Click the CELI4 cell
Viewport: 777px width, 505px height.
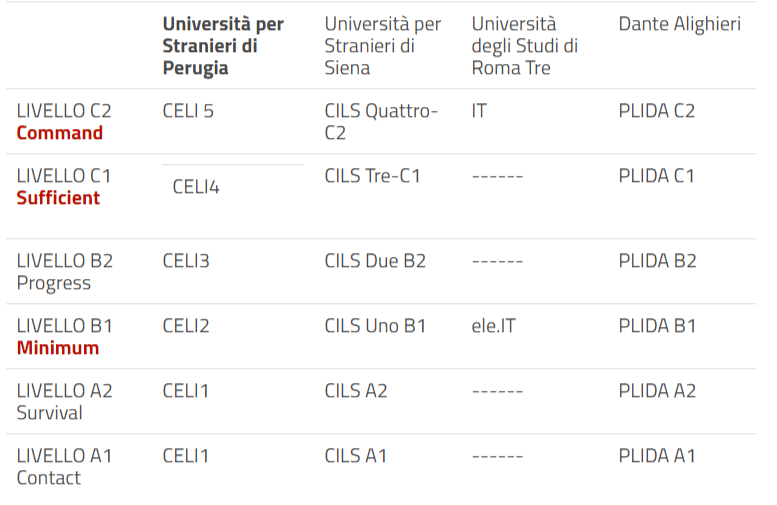[196, 186]
